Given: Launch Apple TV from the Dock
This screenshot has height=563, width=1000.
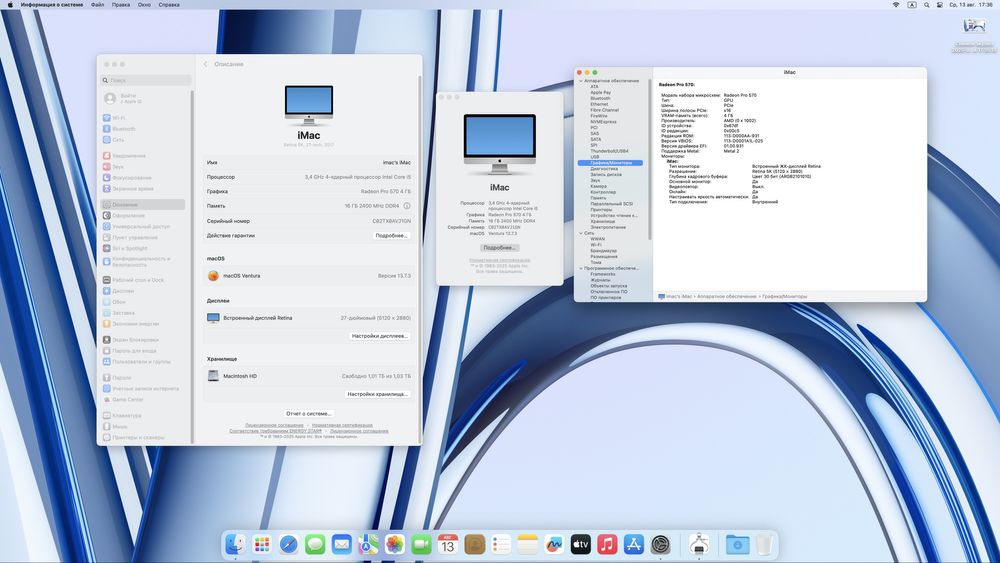Looking at the screenshot, I should (580, 545).
